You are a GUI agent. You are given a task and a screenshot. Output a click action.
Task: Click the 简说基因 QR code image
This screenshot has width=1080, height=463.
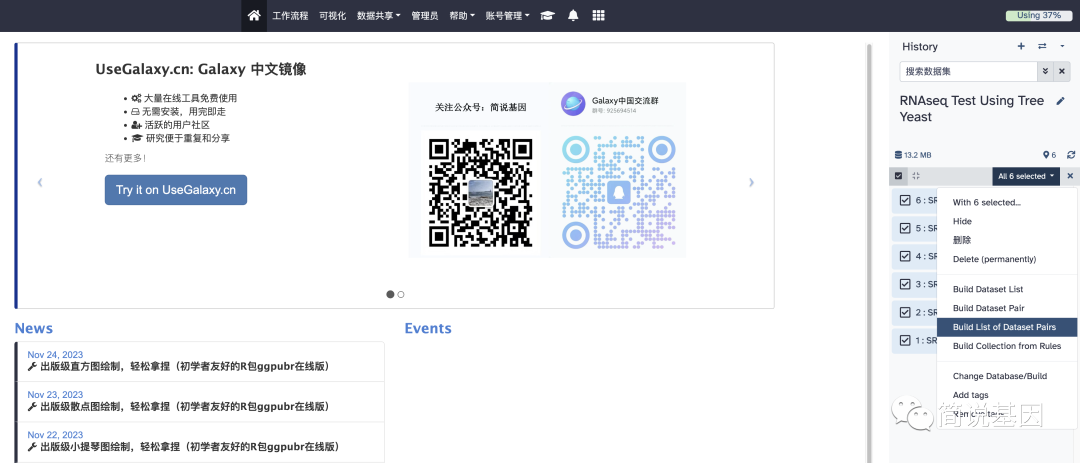(x=480, y=192)
